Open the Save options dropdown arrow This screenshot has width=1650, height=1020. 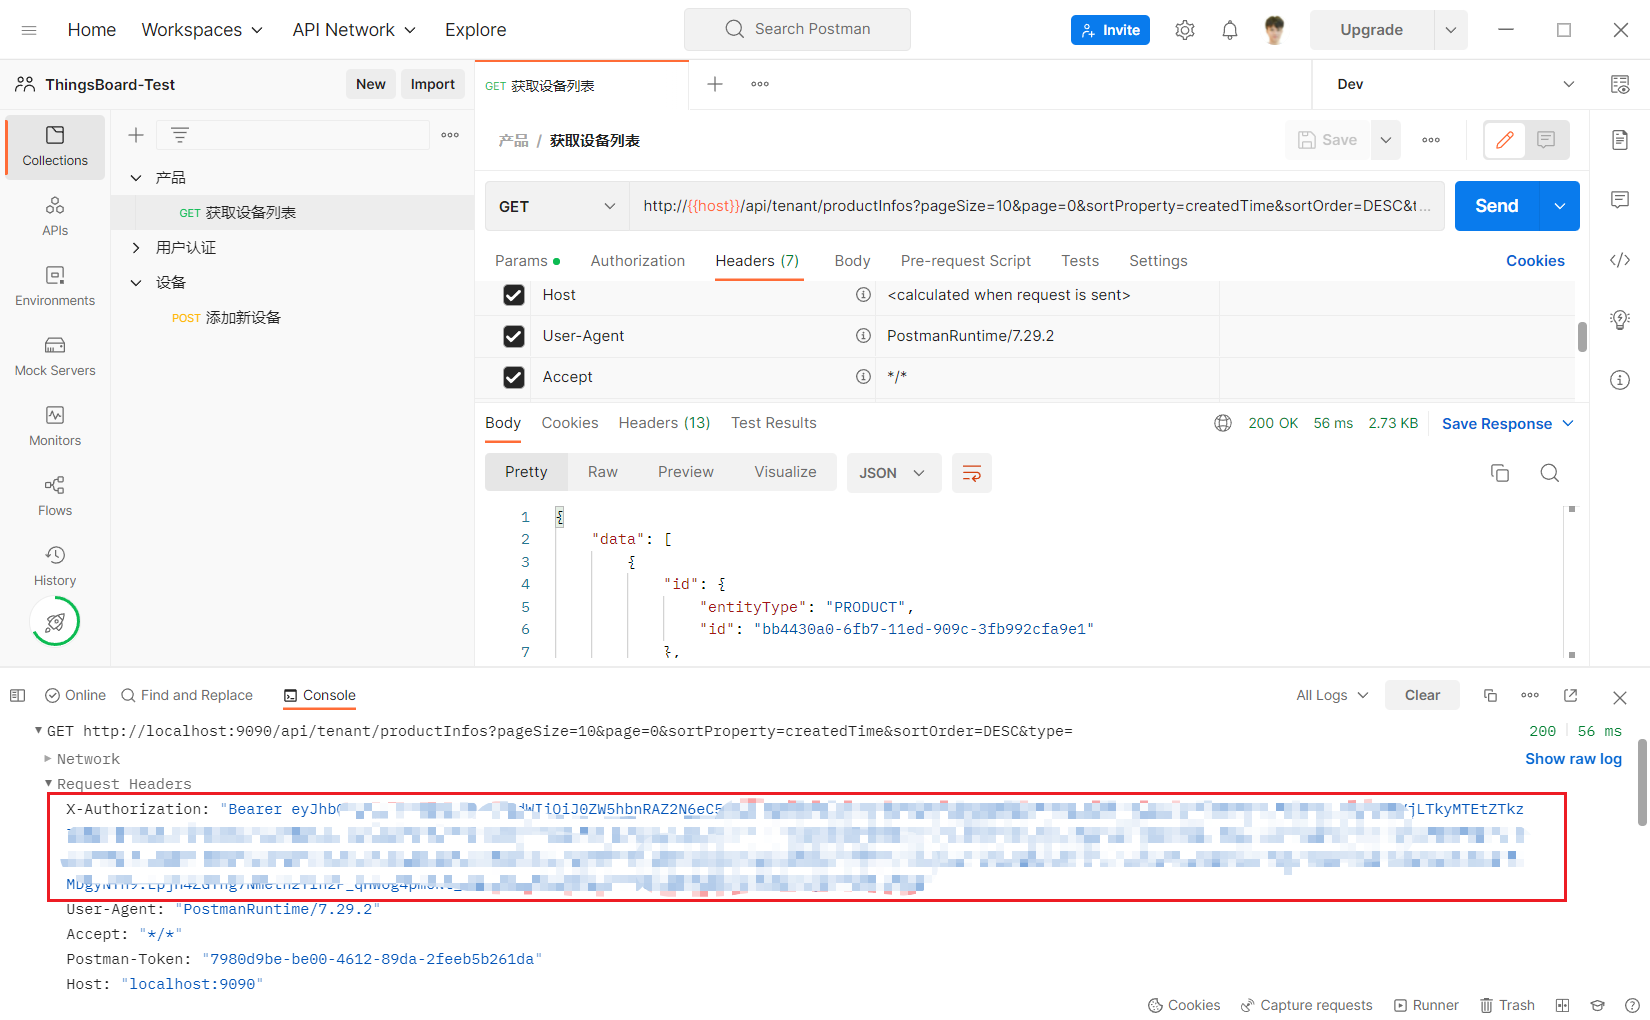click(1386, 140)
